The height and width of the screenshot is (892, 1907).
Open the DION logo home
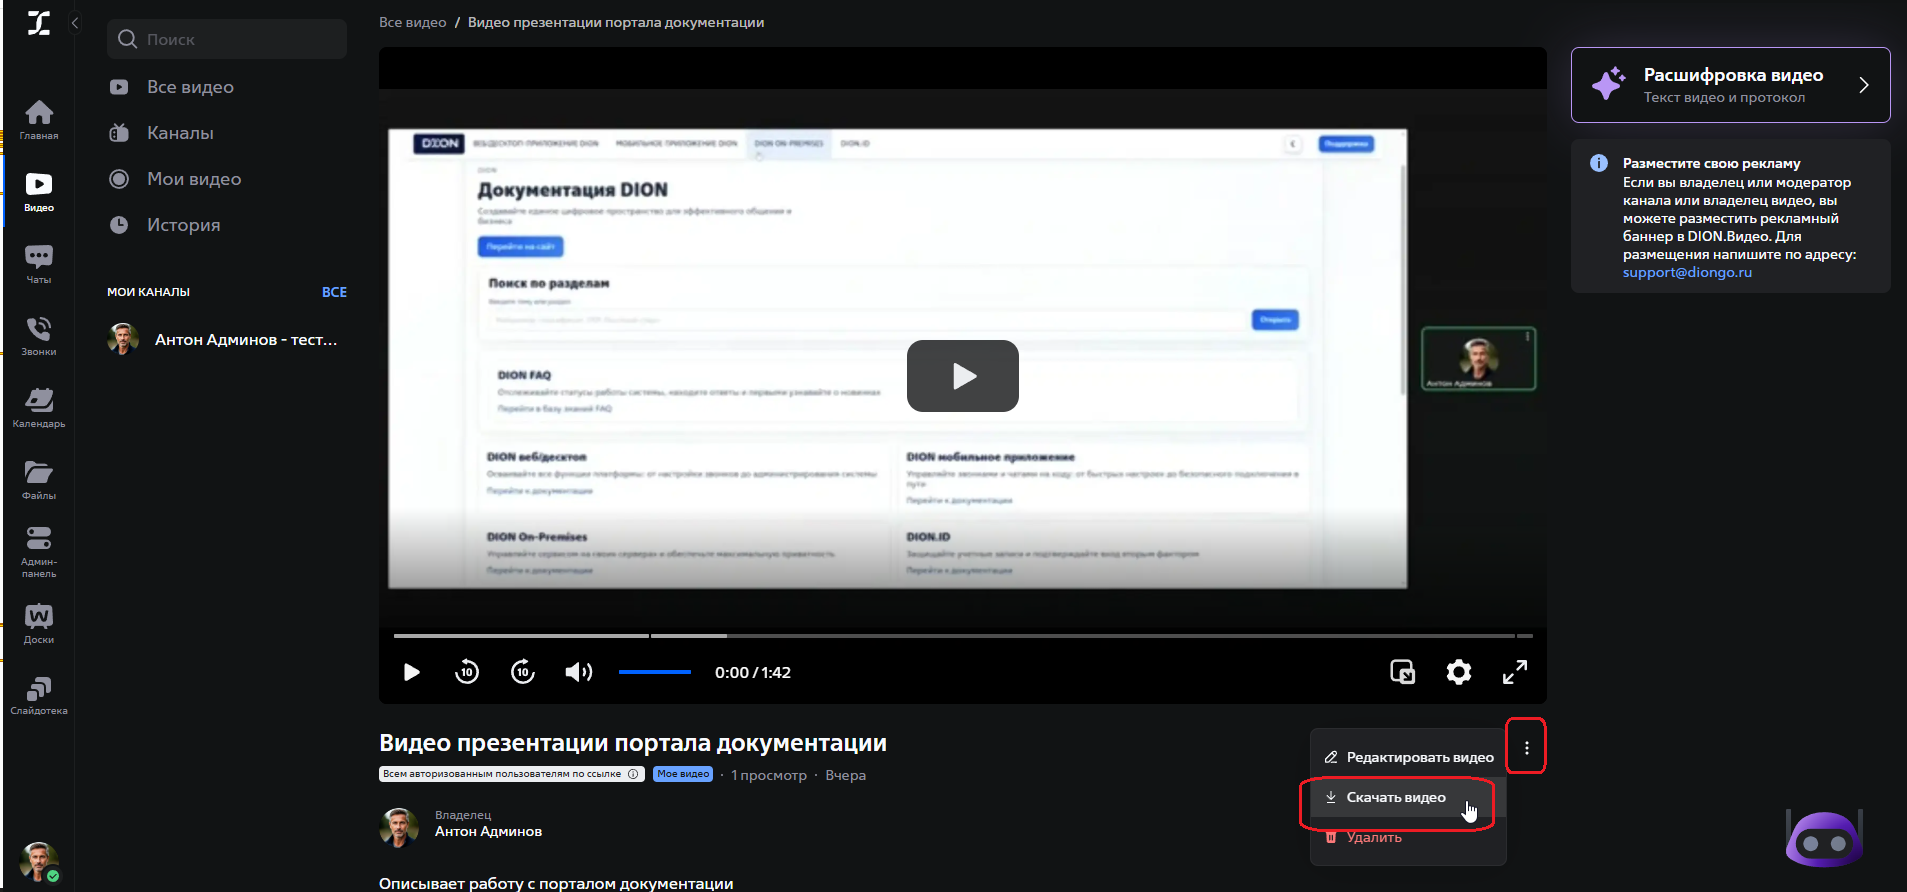(39, 23)
